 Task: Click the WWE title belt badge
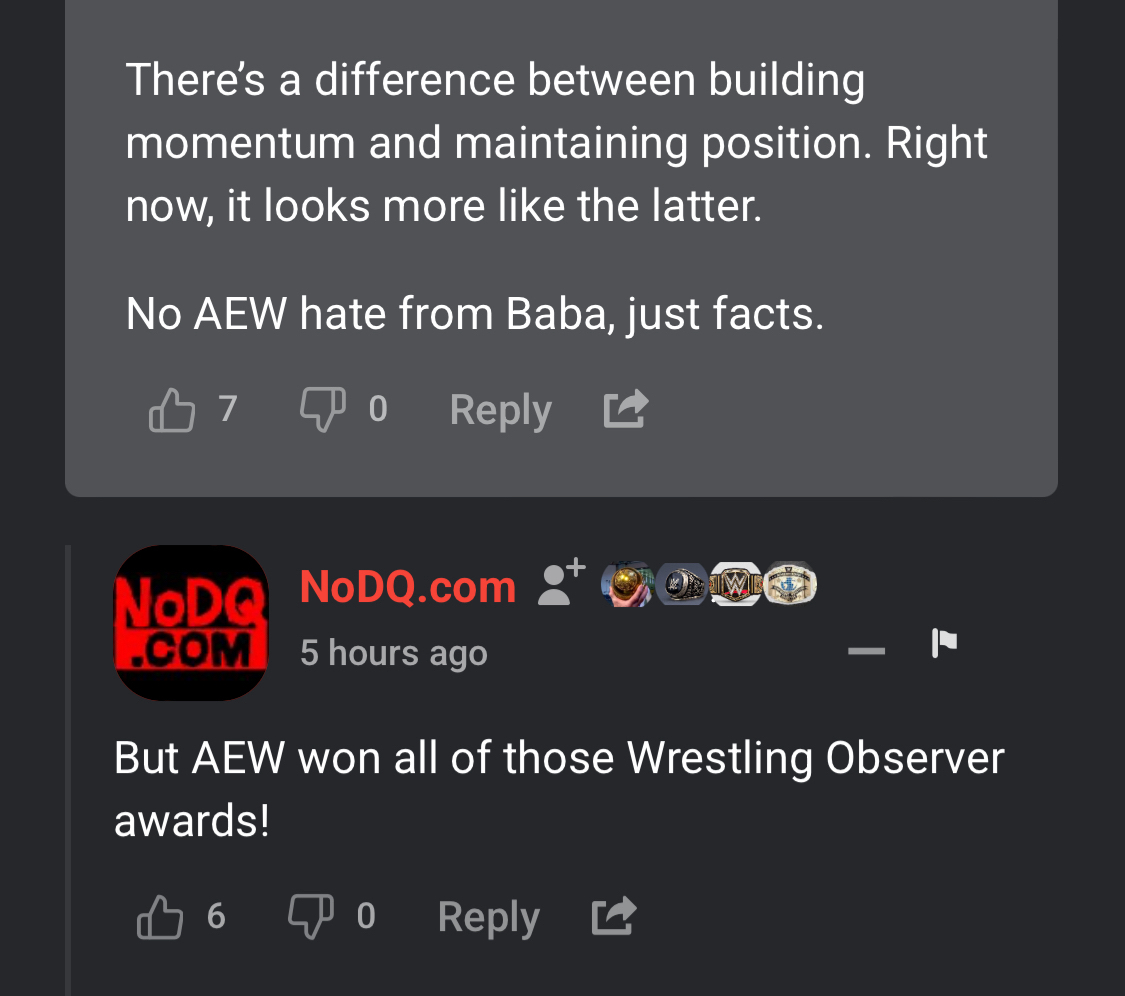coord(735,584)
